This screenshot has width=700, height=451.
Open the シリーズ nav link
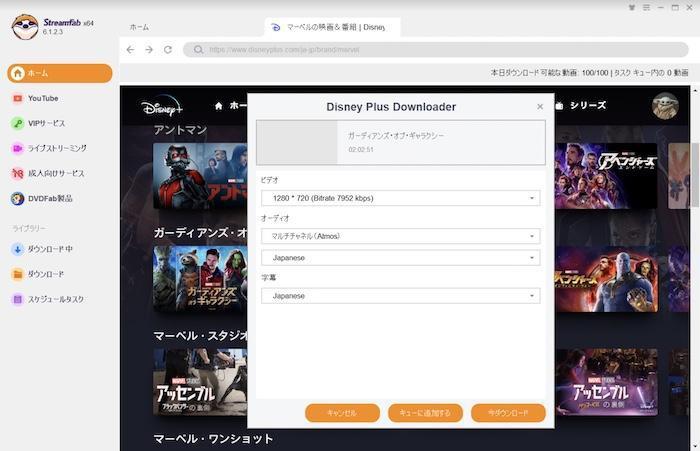[588, 105]
